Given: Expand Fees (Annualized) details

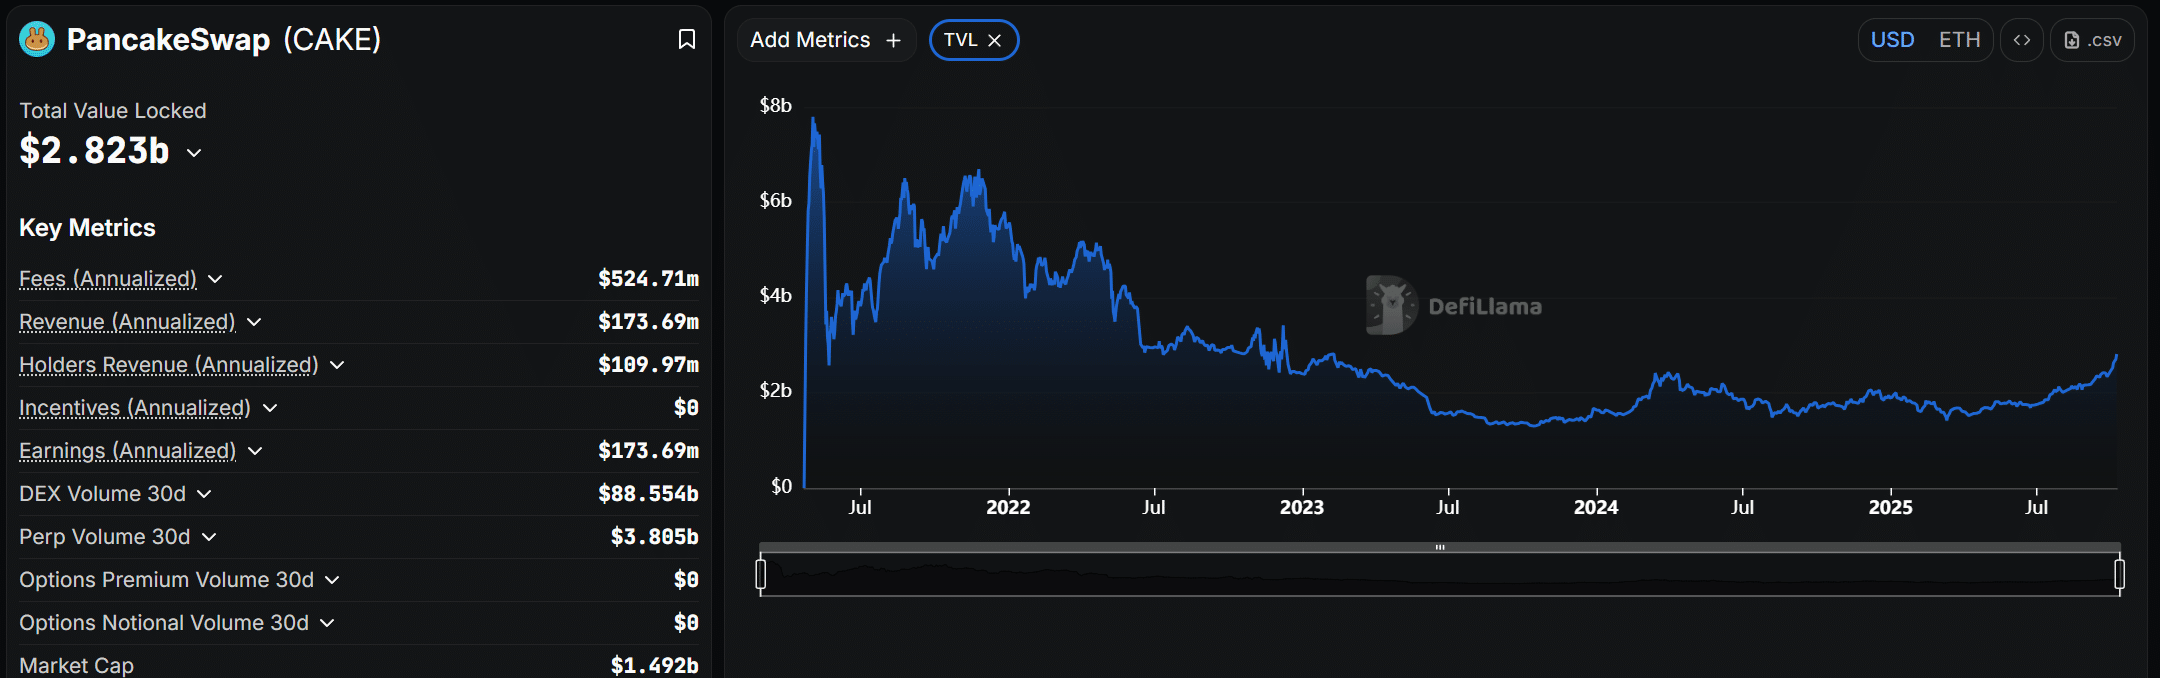Looking at the screenshot, I should 215,279.
